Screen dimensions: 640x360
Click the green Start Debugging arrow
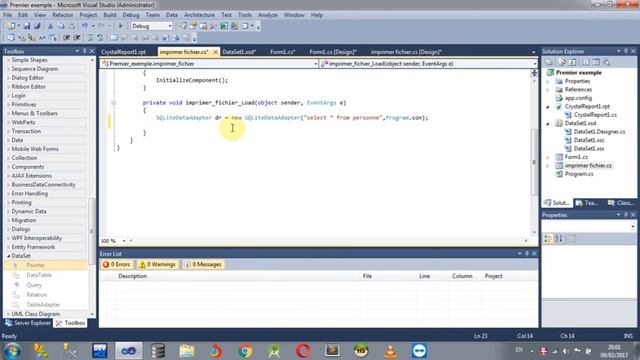point(120,26)
